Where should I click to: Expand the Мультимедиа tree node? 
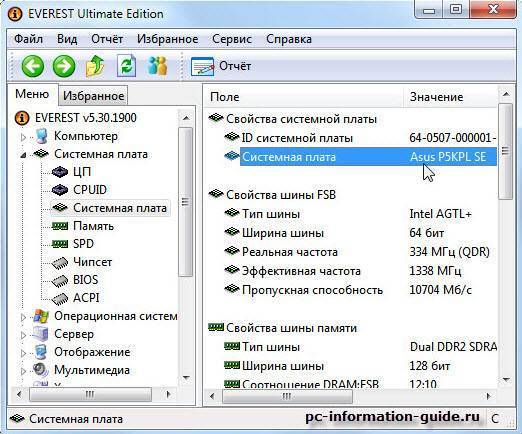[23, 370]
